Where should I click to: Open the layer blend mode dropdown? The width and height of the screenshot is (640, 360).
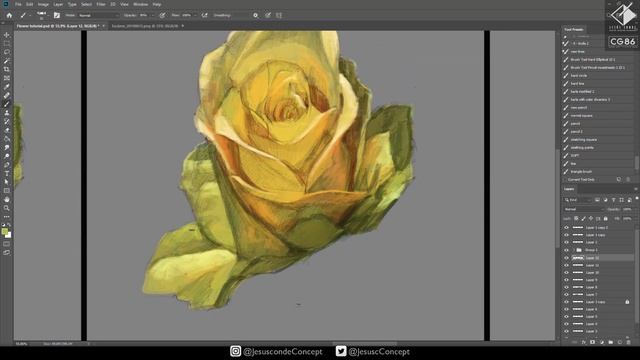(583, 209)
